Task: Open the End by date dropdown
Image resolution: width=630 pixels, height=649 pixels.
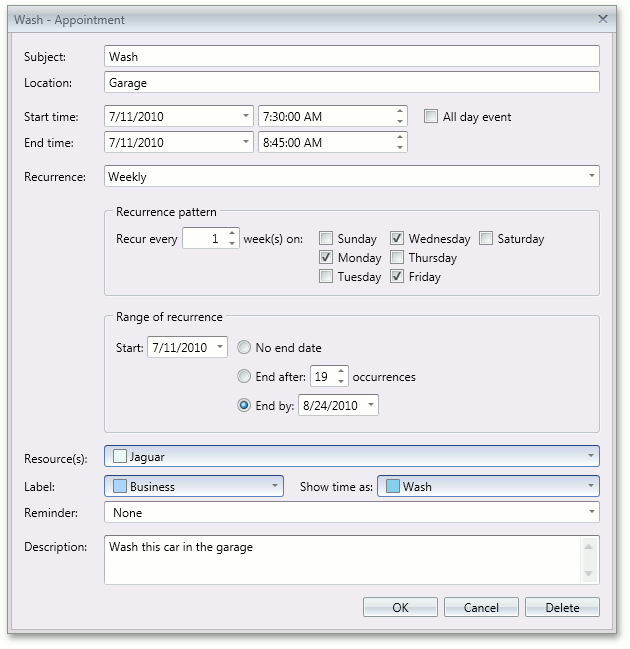Action: (x=371, y=406)
